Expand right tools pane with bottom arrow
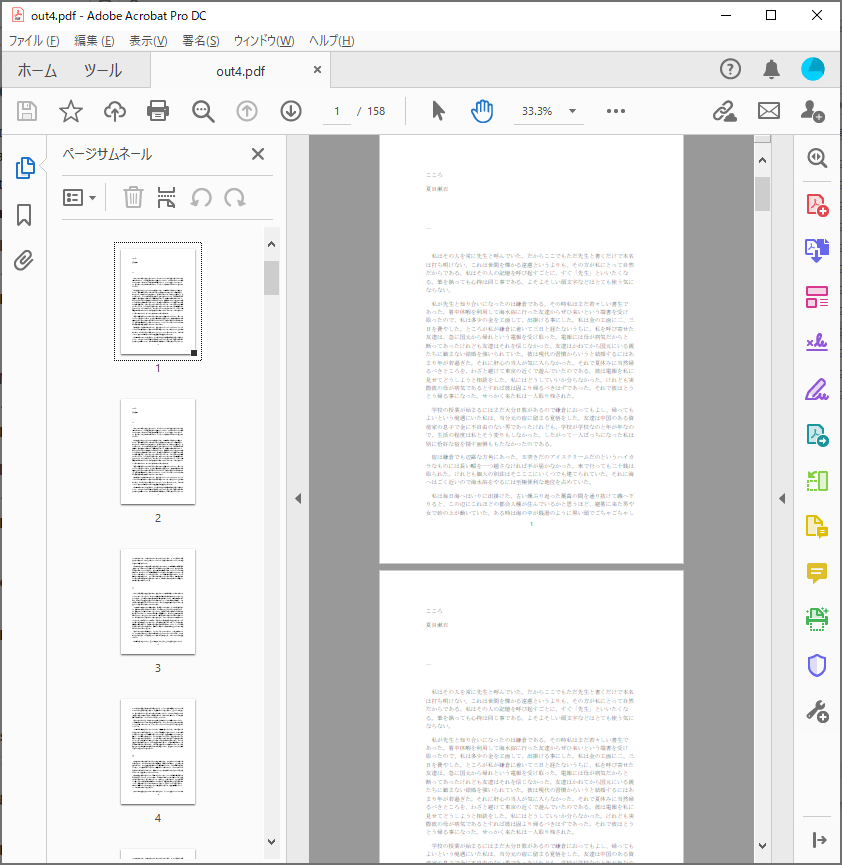Image resolution: width=842 pixels, height=865 pixels. point(819,840)
